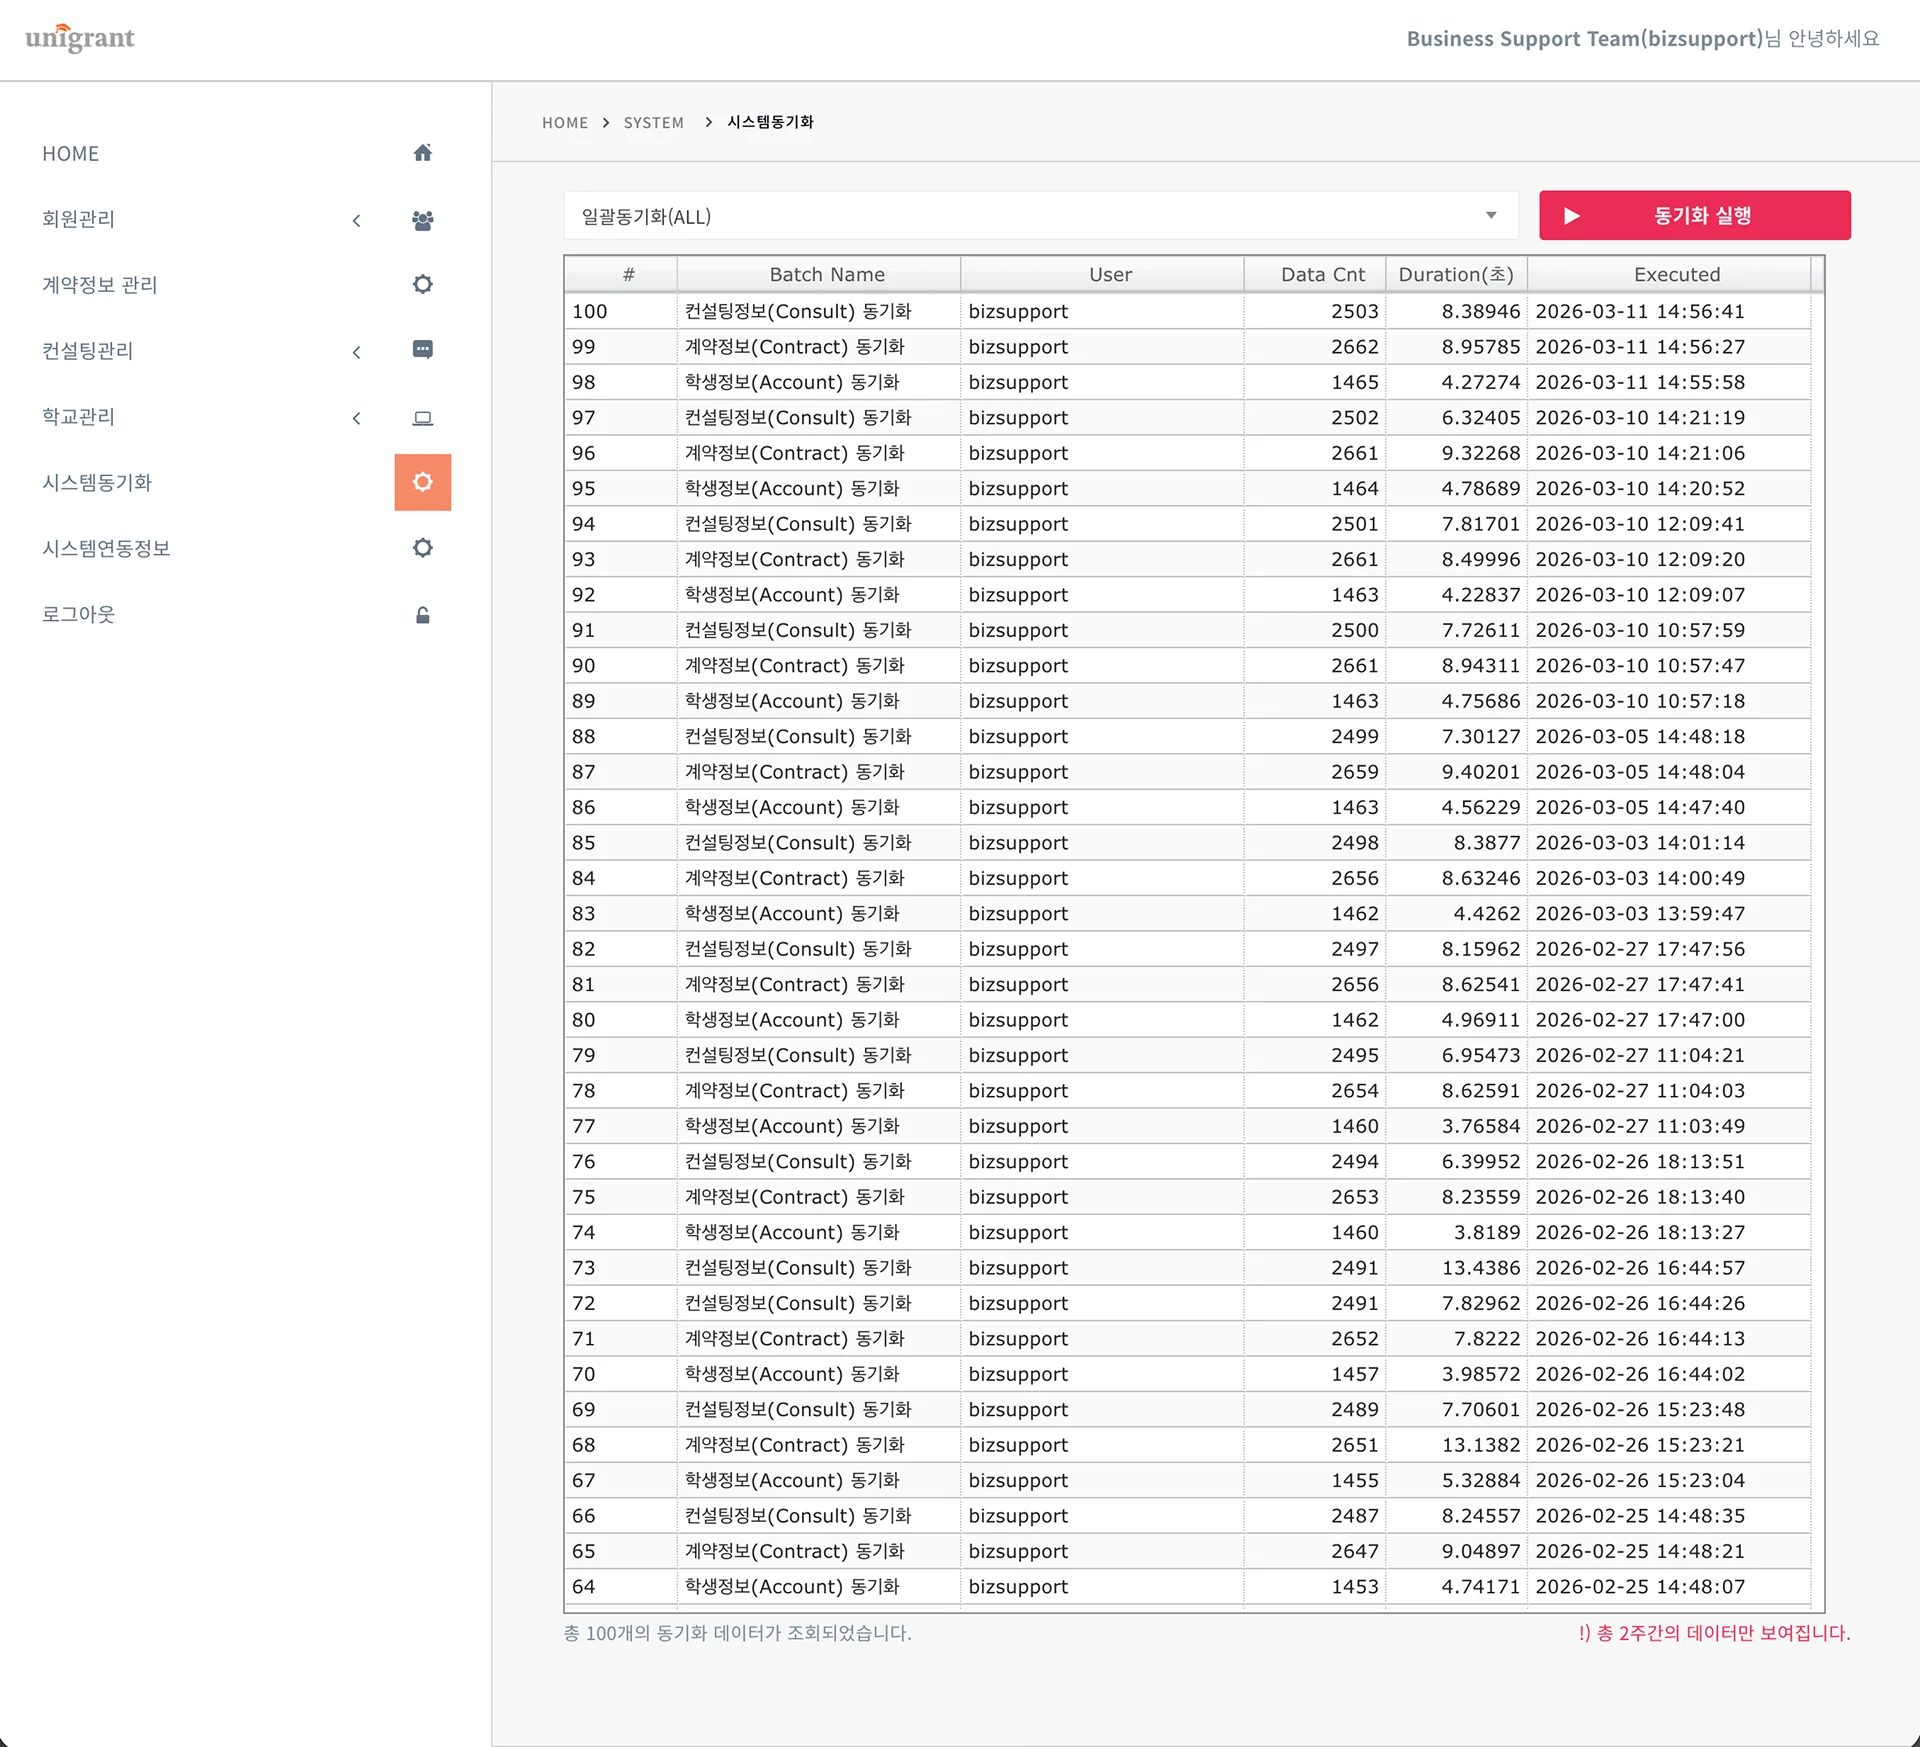Click the chat bubble icon for 컨설팅관리
Viewport: 1920px width, 1747px height.
(422, 350)
